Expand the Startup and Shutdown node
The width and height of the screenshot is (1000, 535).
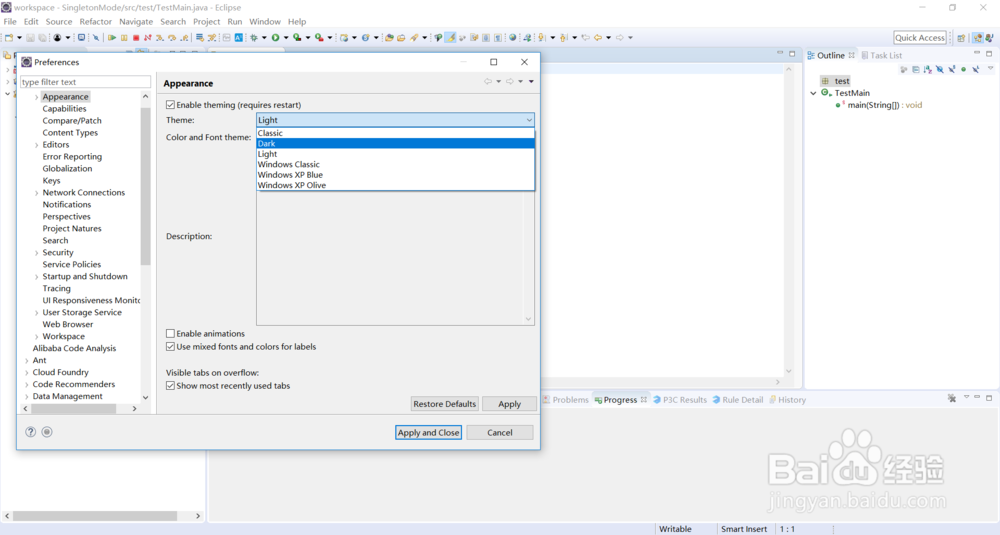pos(36,277)
